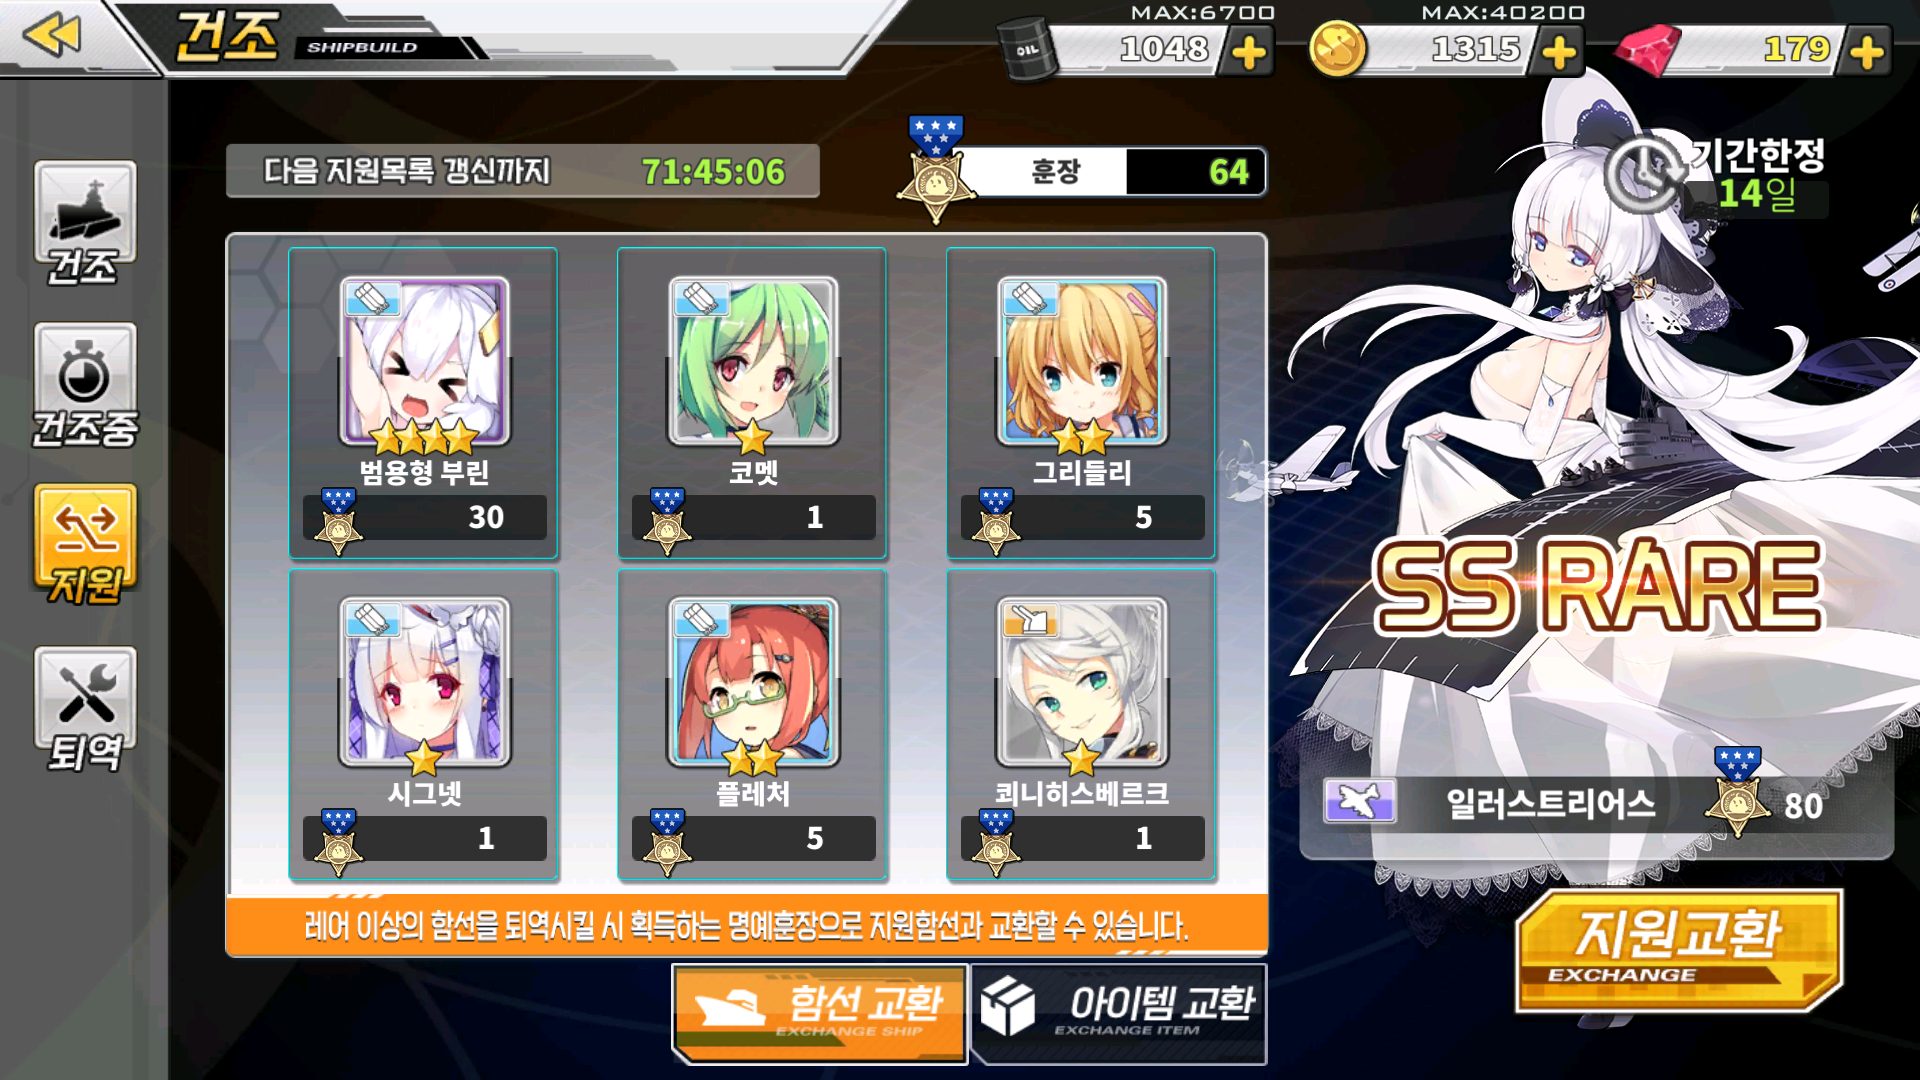Image resolution: width=1920 pixels, height=1080 pixels.
Task: Add more coins with plus icon
Action: (x=1559, y=52)
